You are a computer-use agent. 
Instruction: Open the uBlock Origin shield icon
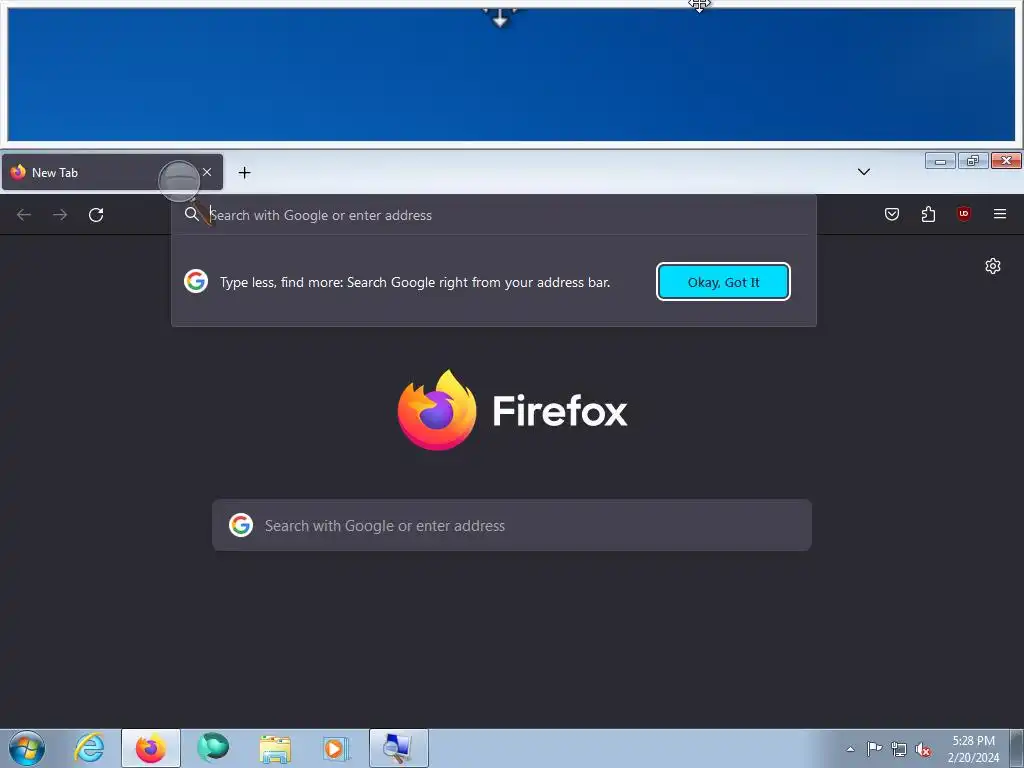[964, 214]
